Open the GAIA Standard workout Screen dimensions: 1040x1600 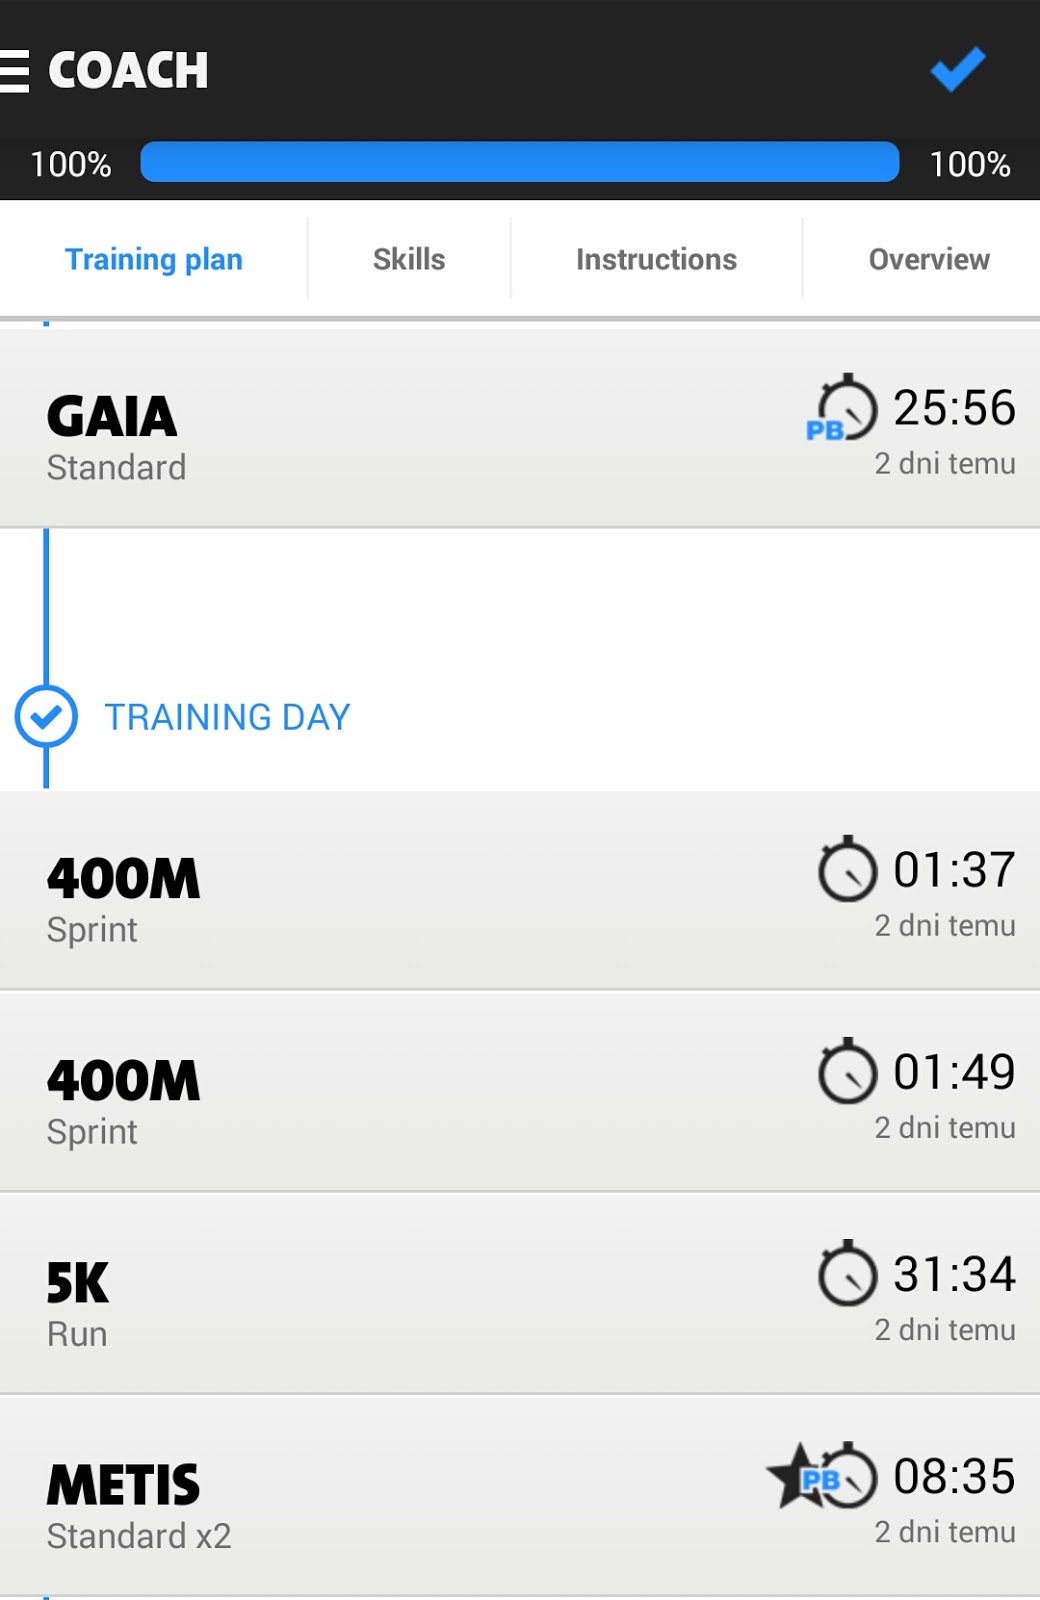click(x=520, y=428)
